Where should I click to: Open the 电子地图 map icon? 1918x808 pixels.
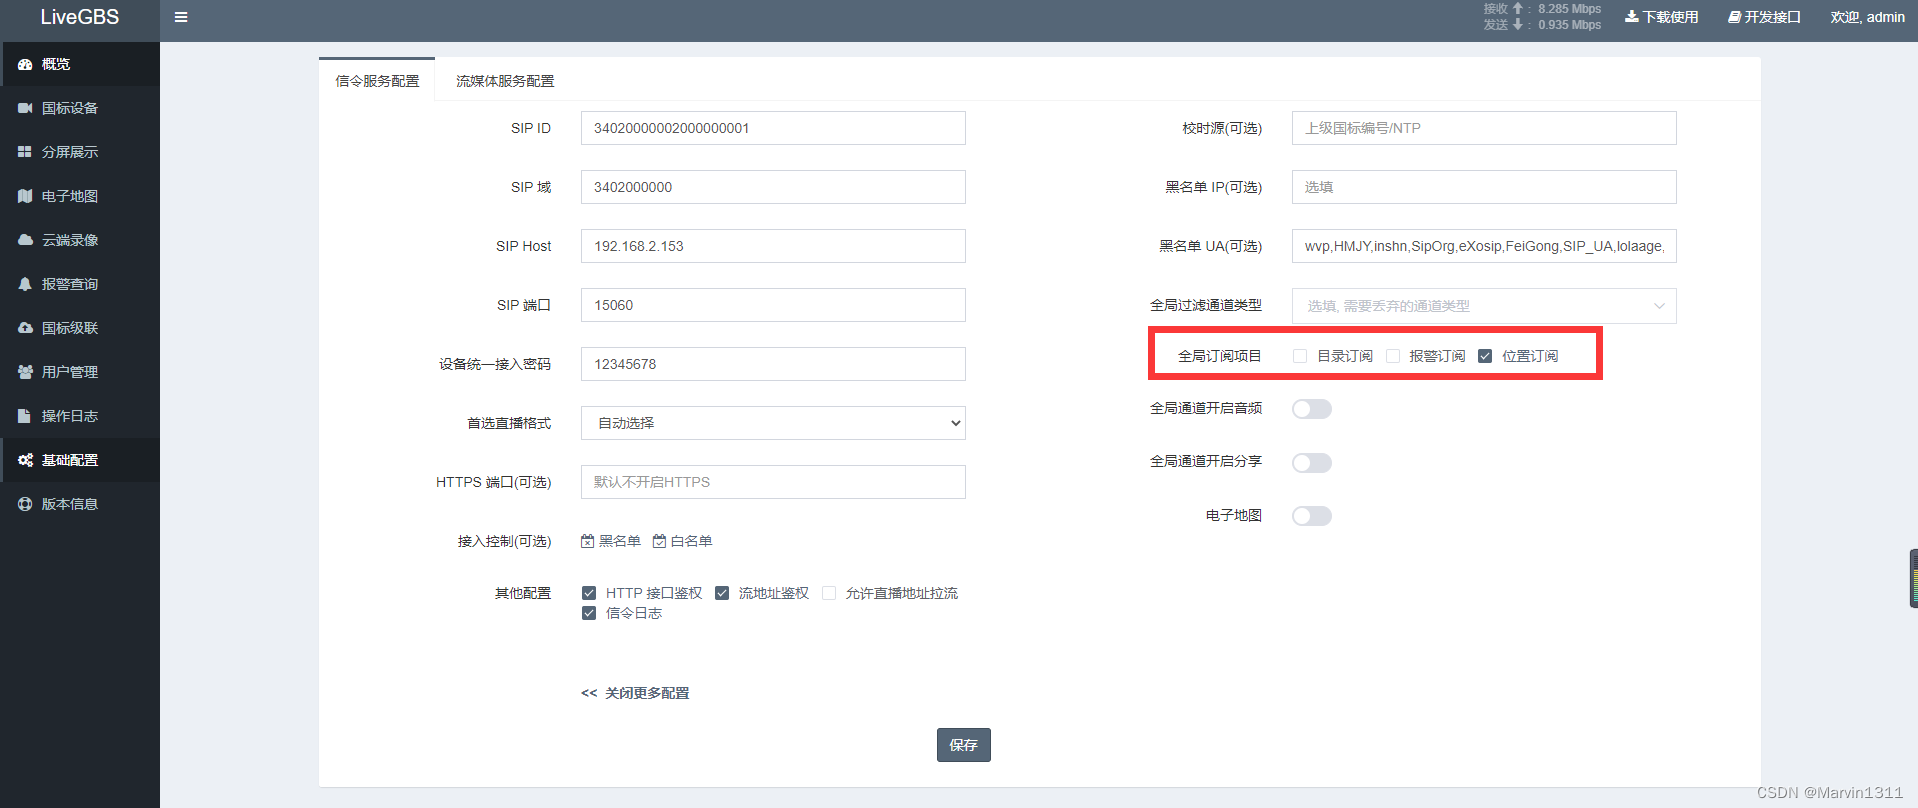(x=25, y=196)
